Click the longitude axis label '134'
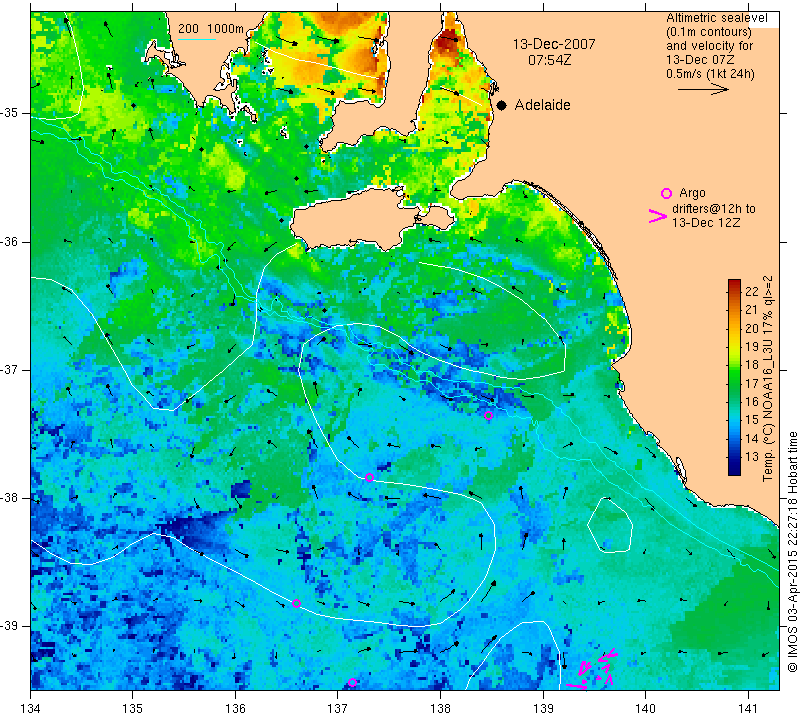 coord(31,709)
